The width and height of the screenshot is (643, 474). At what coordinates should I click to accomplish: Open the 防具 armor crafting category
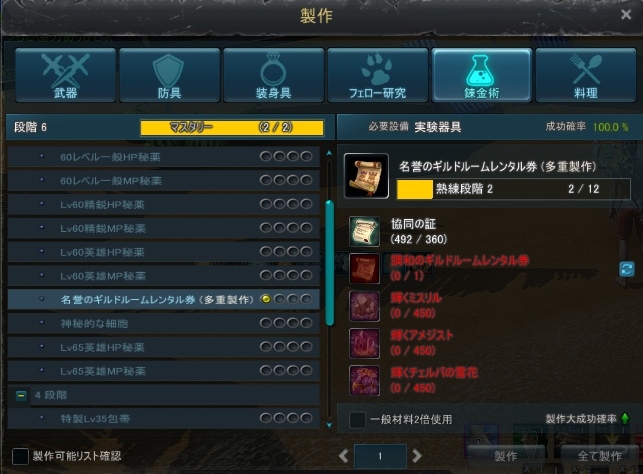(x=170, y=75)
